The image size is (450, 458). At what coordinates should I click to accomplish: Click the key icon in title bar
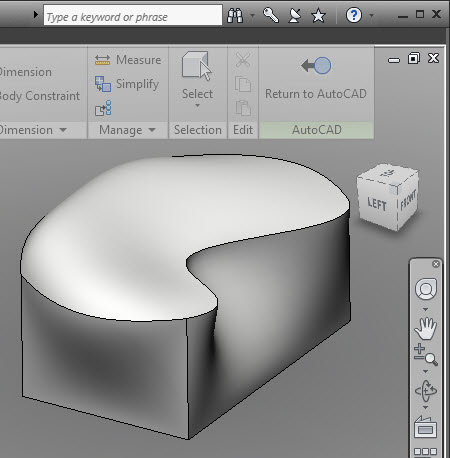271,15
